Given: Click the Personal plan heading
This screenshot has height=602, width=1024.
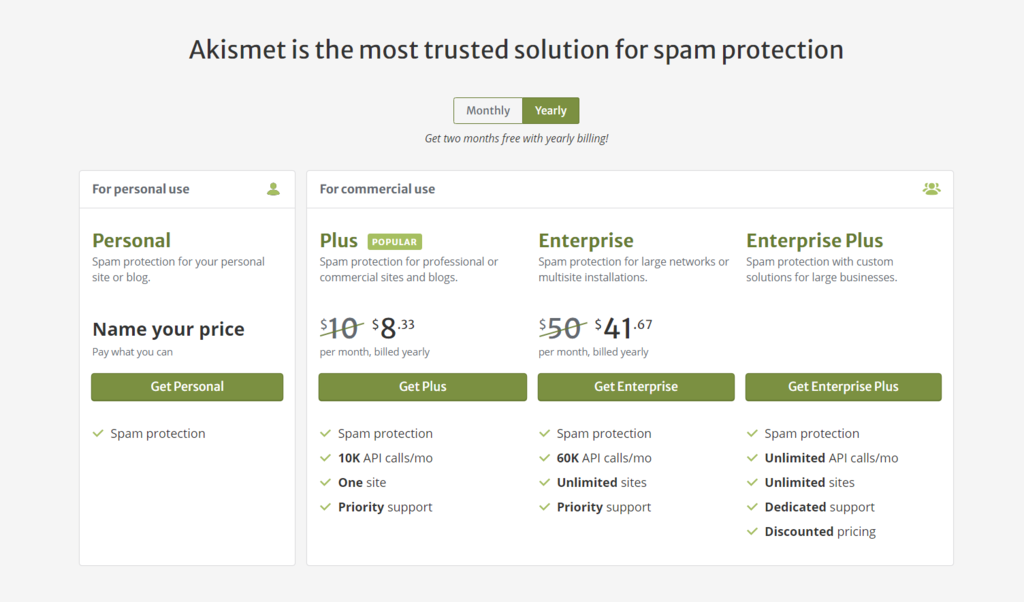Looking at the screenshot, I should (x=131, y=241).
